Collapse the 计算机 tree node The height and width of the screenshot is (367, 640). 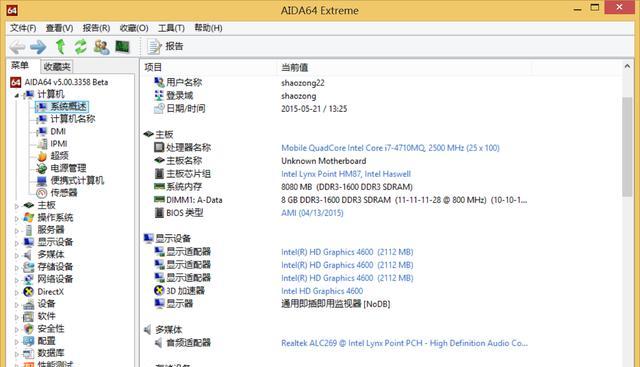[17, 95]
